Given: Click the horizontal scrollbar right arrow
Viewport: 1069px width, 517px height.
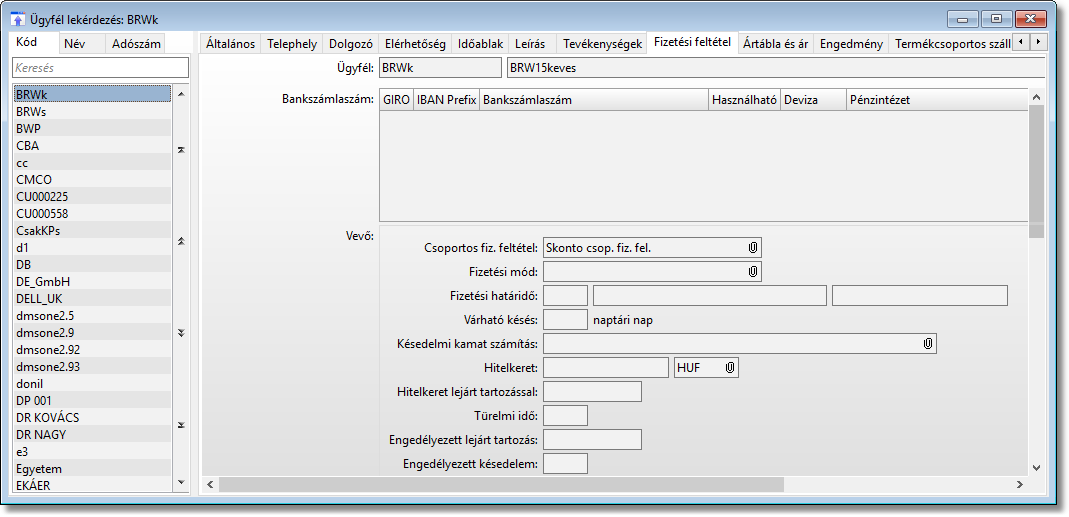Looking at the screenshot, I should pyautogui.click(x=1020, y=484).
